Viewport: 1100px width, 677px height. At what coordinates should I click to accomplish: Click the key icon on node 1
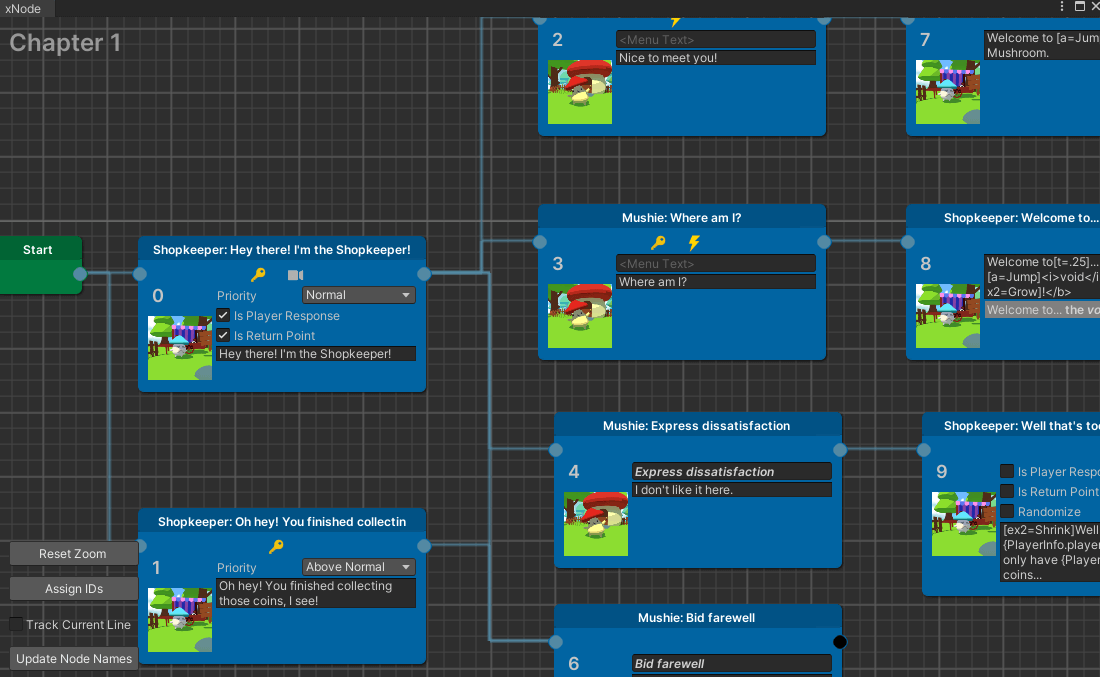(278, 549)
